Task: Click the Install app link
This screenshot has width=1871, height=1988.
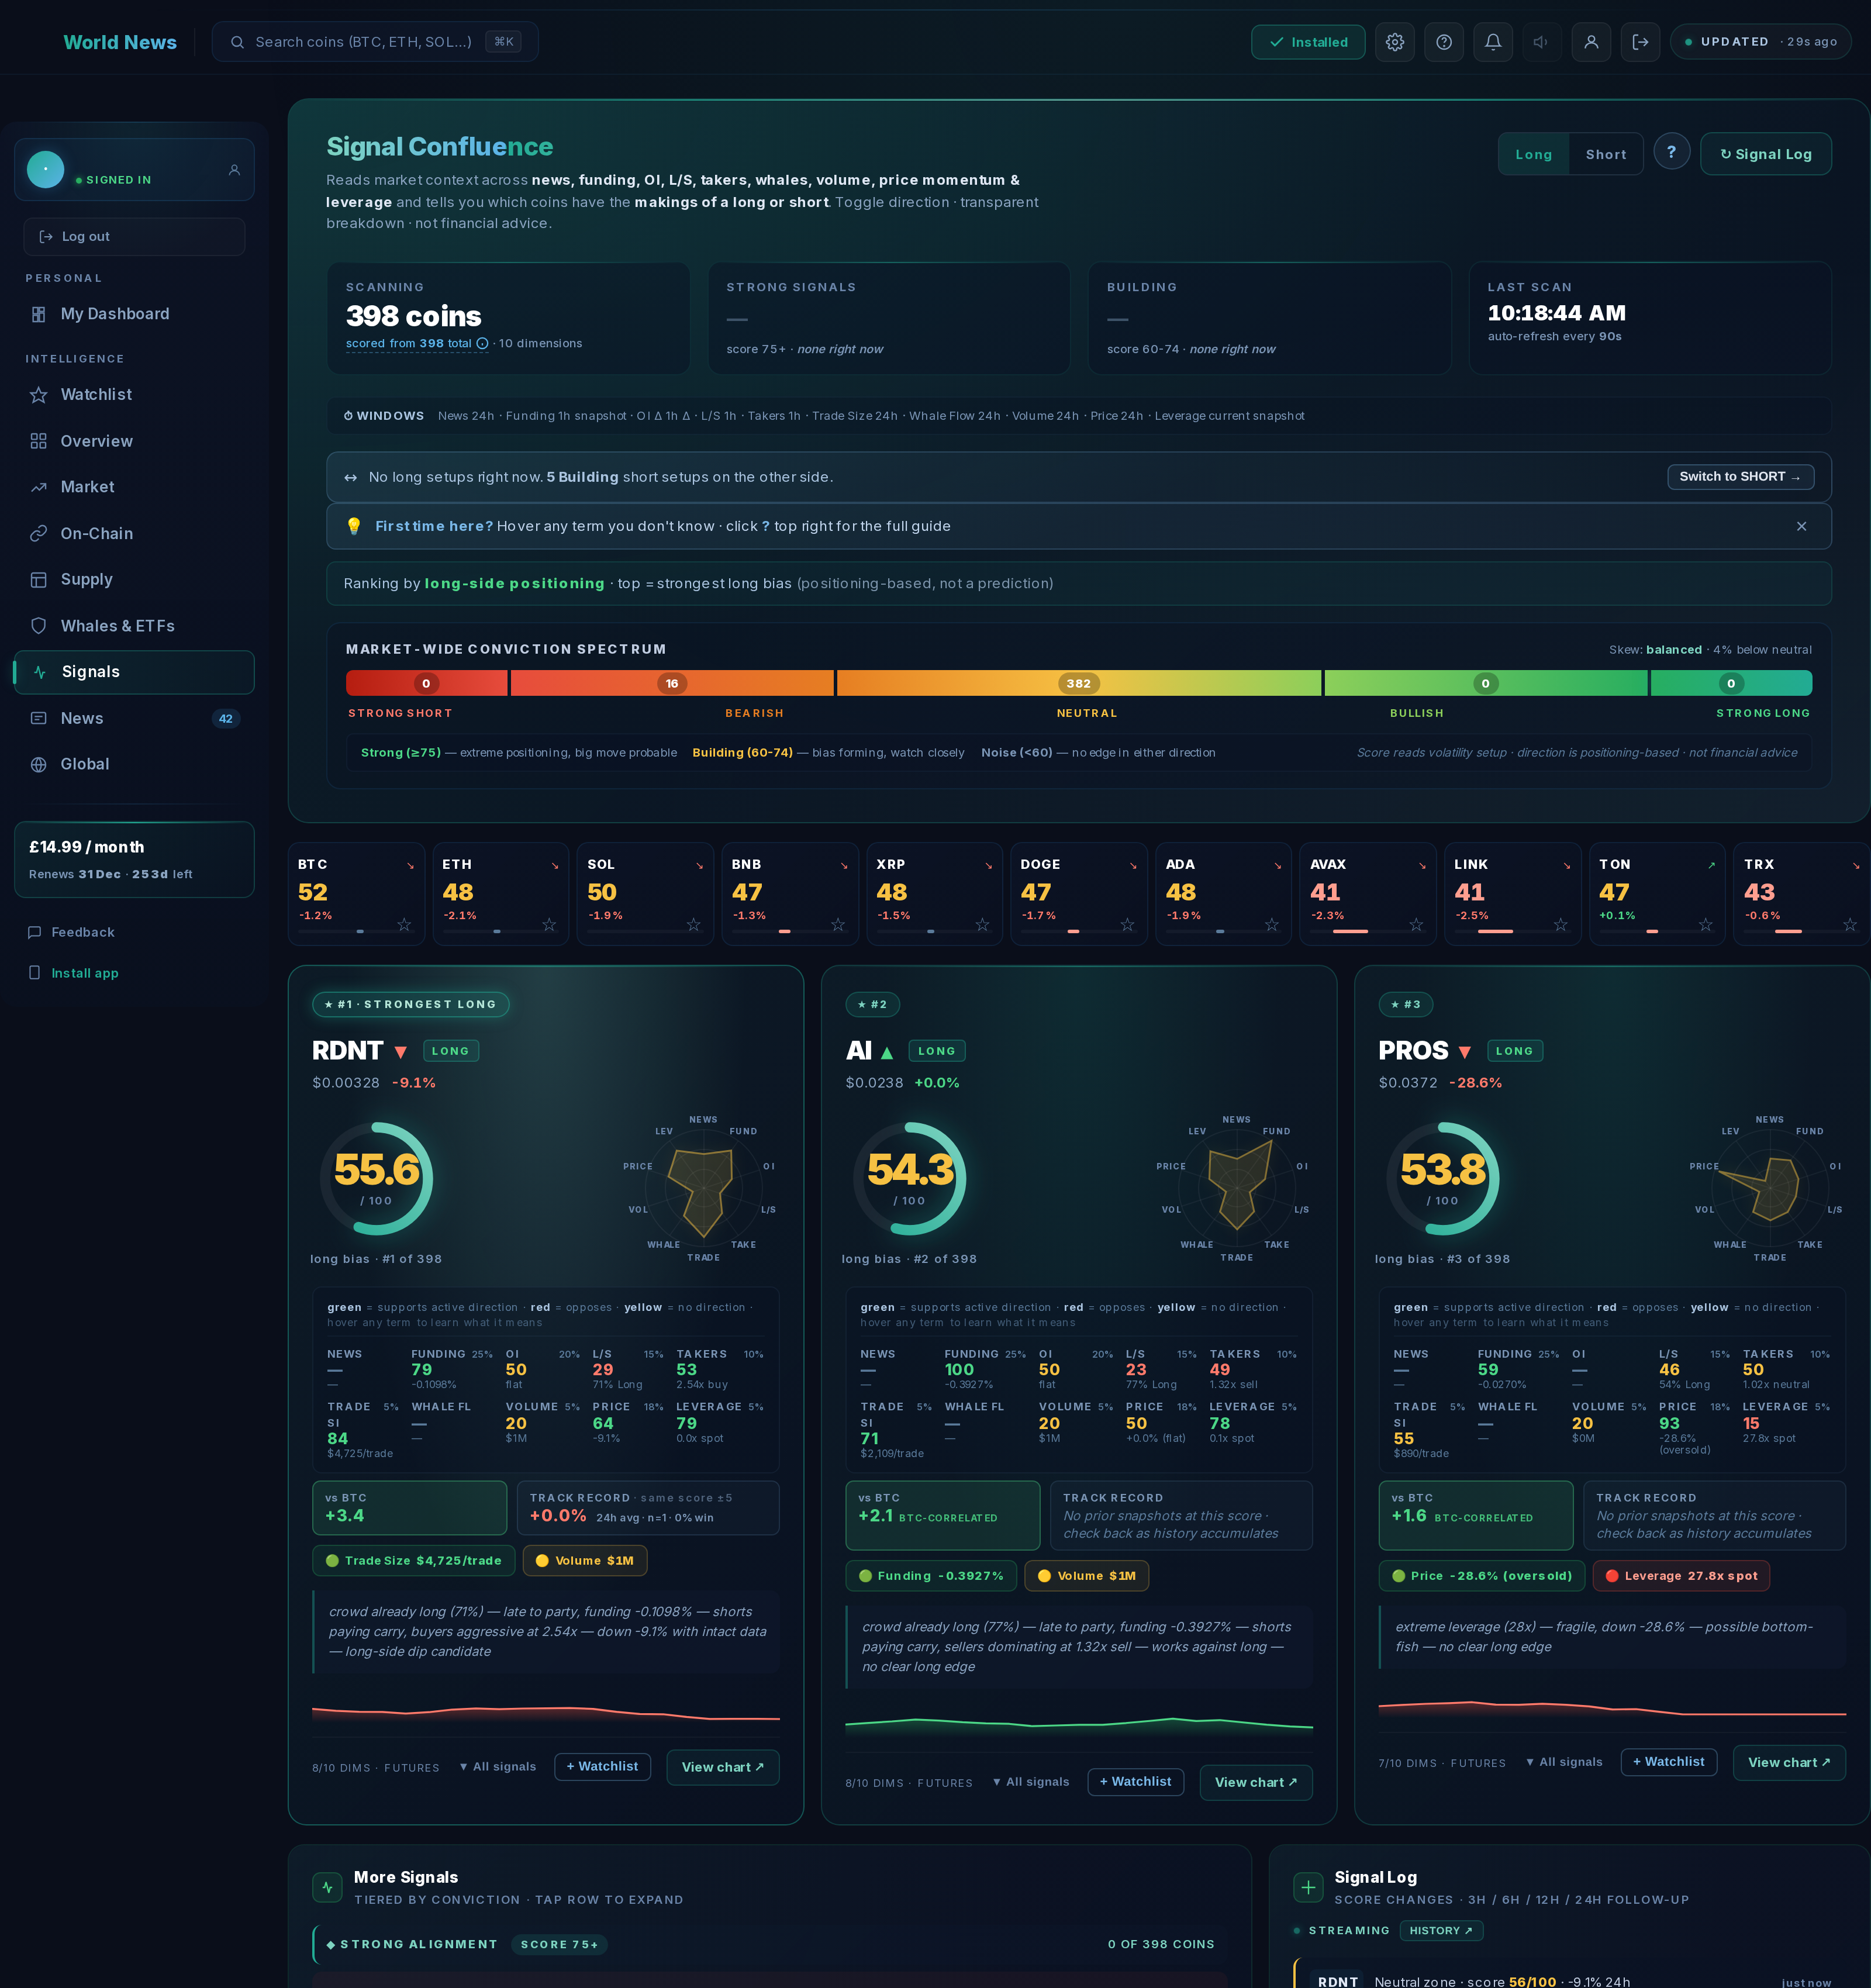Action: tap(74, 973)
